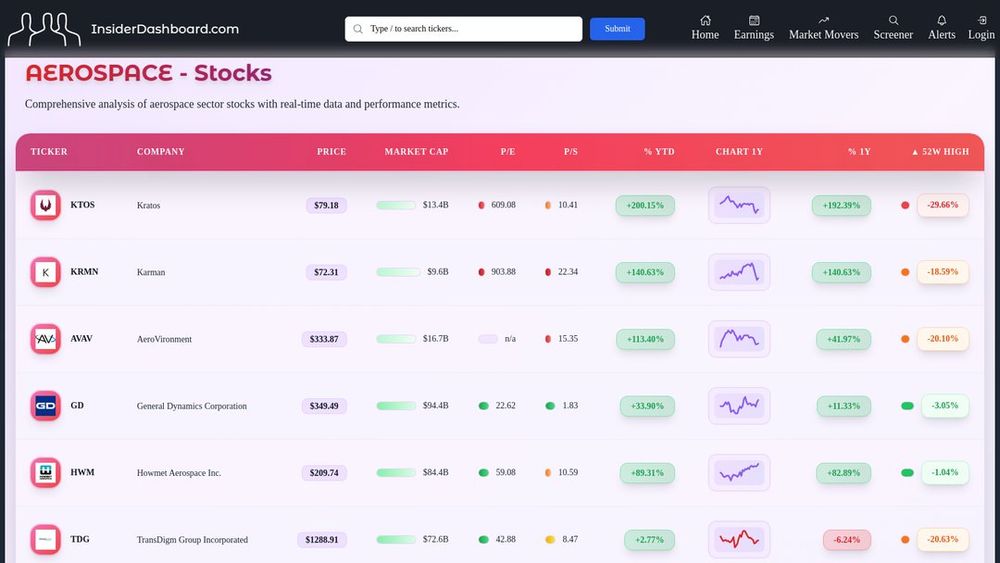Image resolution: width=1000 pixels, height=563 pixels.
Task: Click the InsiderDashboard people logo icon
Action: 44,29
